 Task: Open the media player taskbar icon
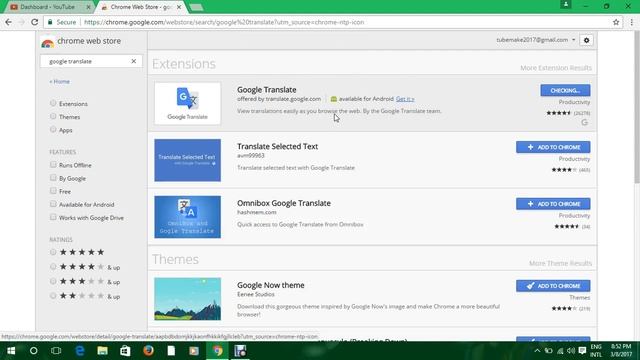194,351
